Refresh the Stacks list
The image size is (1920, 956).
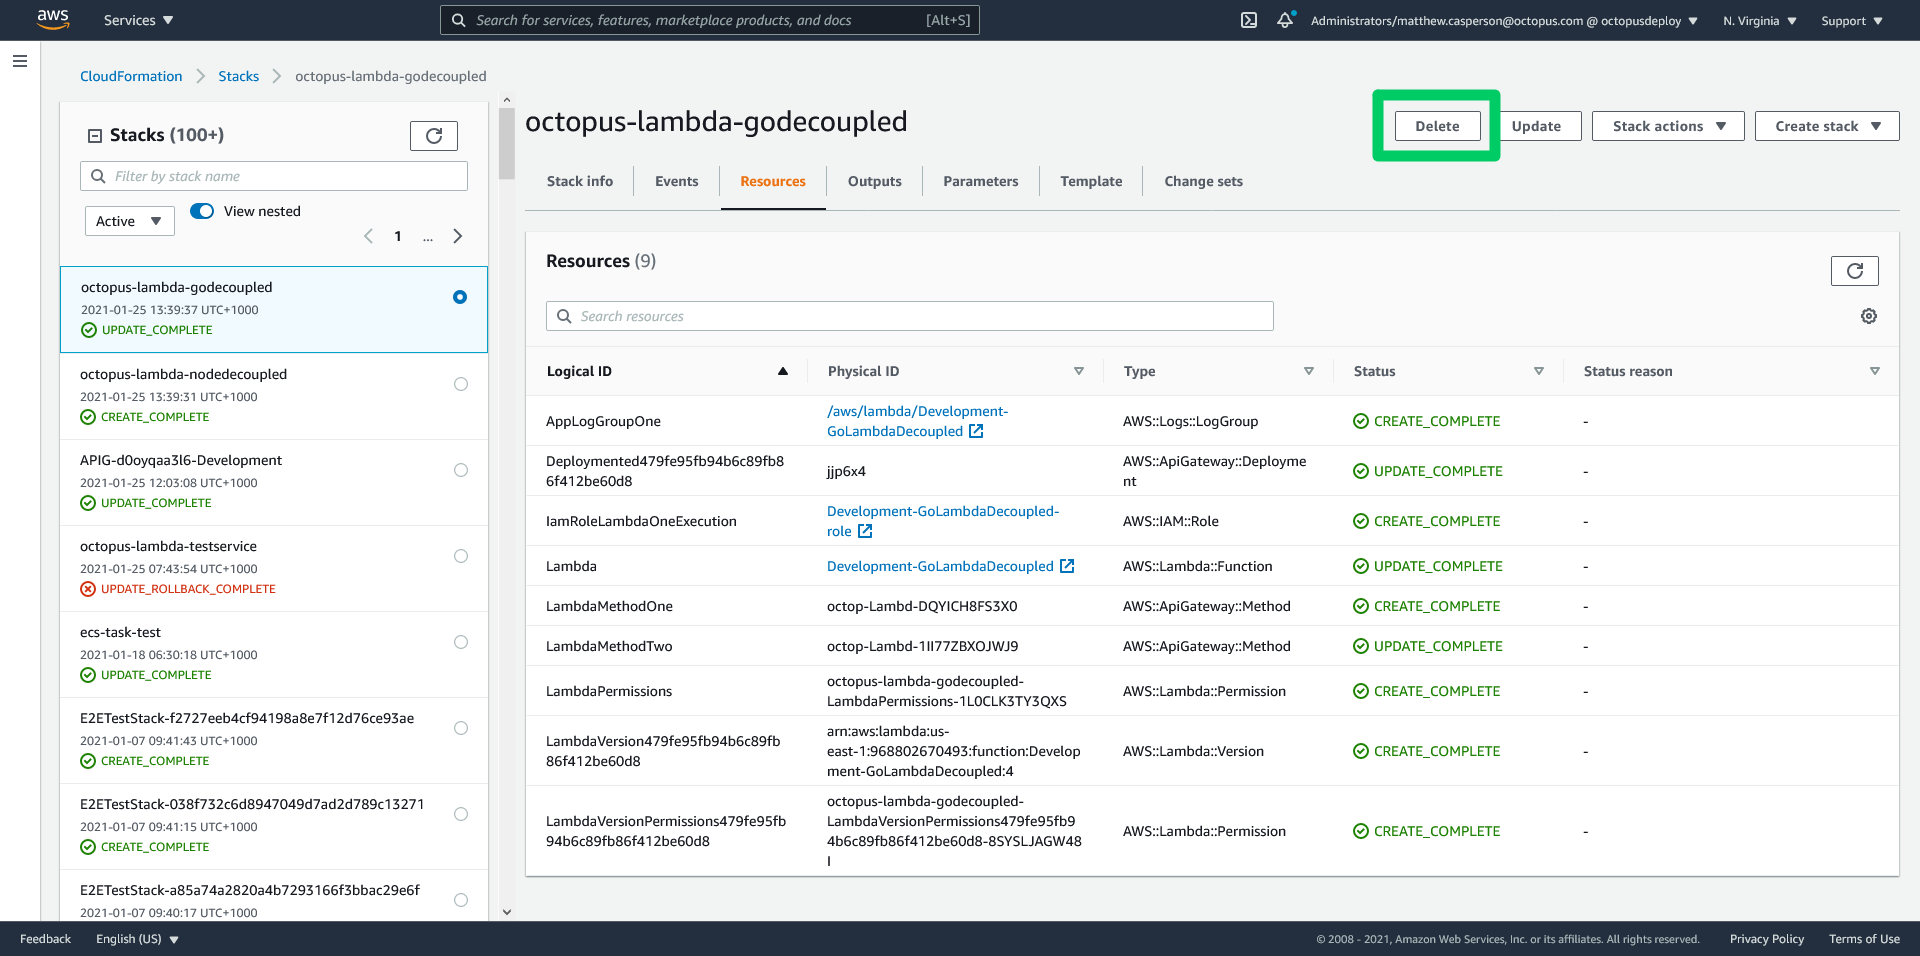(433, 136)
